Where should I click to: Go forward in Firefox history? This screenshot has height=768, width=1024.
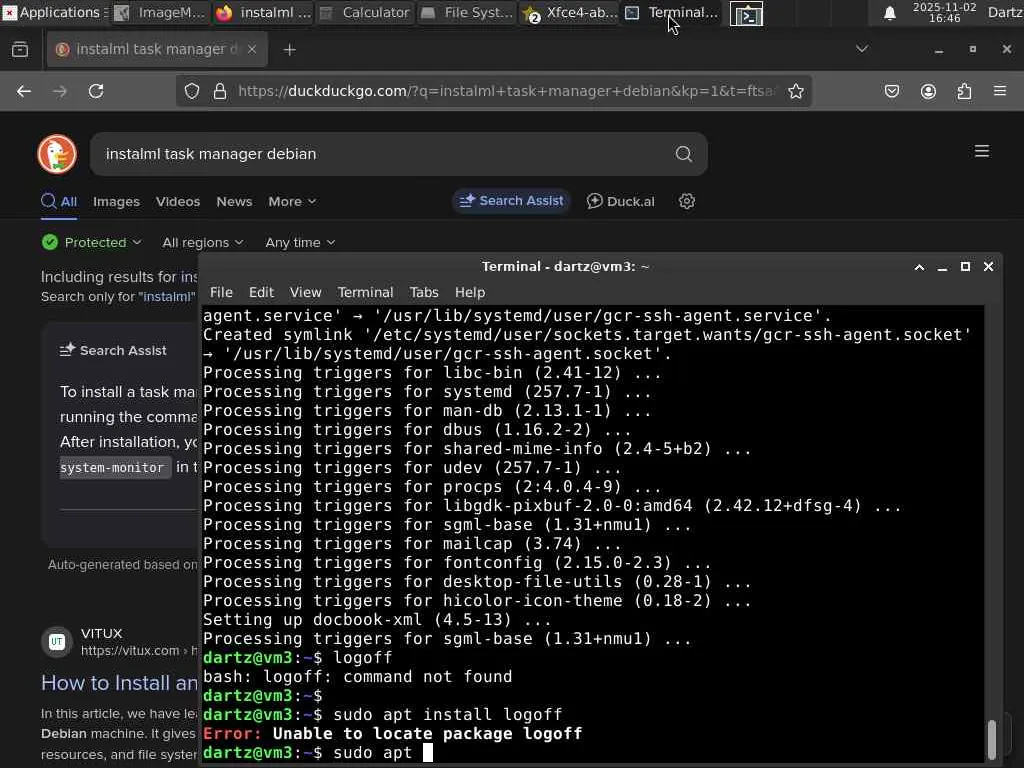60,91
